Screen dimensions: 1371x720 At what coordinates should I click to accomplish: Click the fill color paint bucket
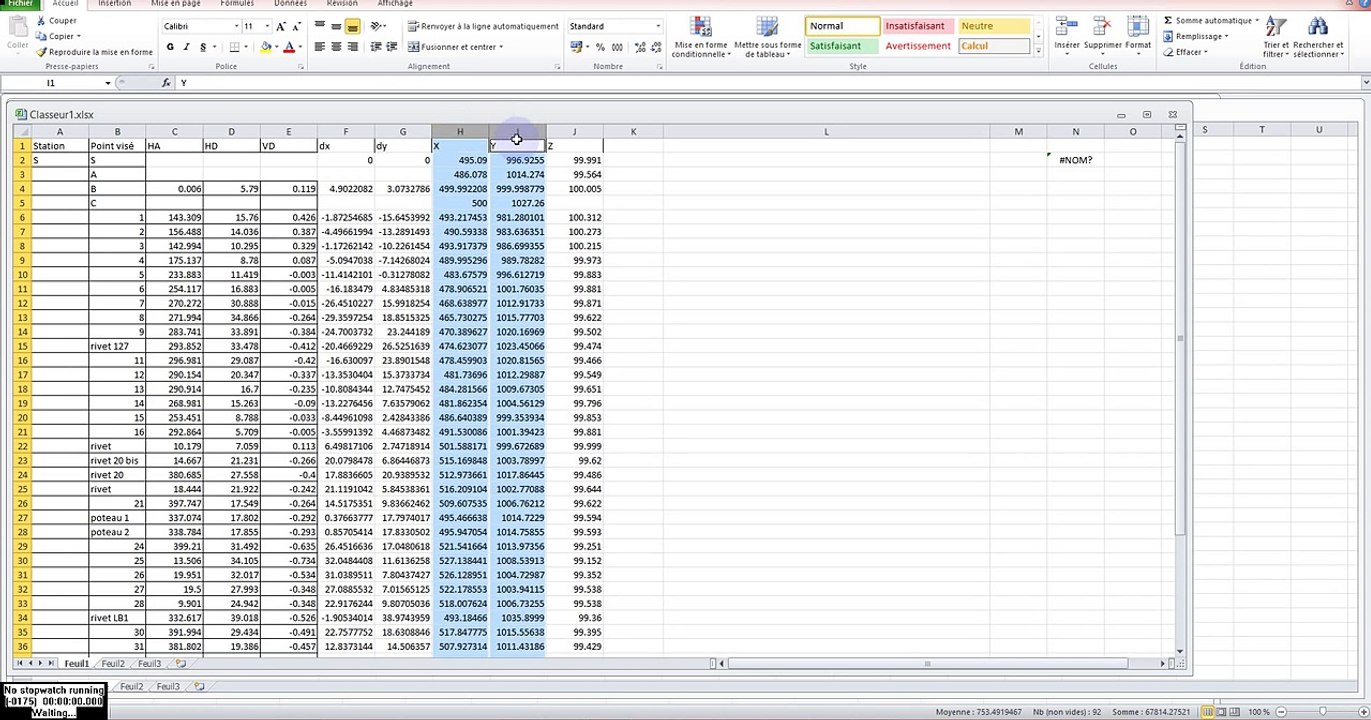tap(266, 47)
